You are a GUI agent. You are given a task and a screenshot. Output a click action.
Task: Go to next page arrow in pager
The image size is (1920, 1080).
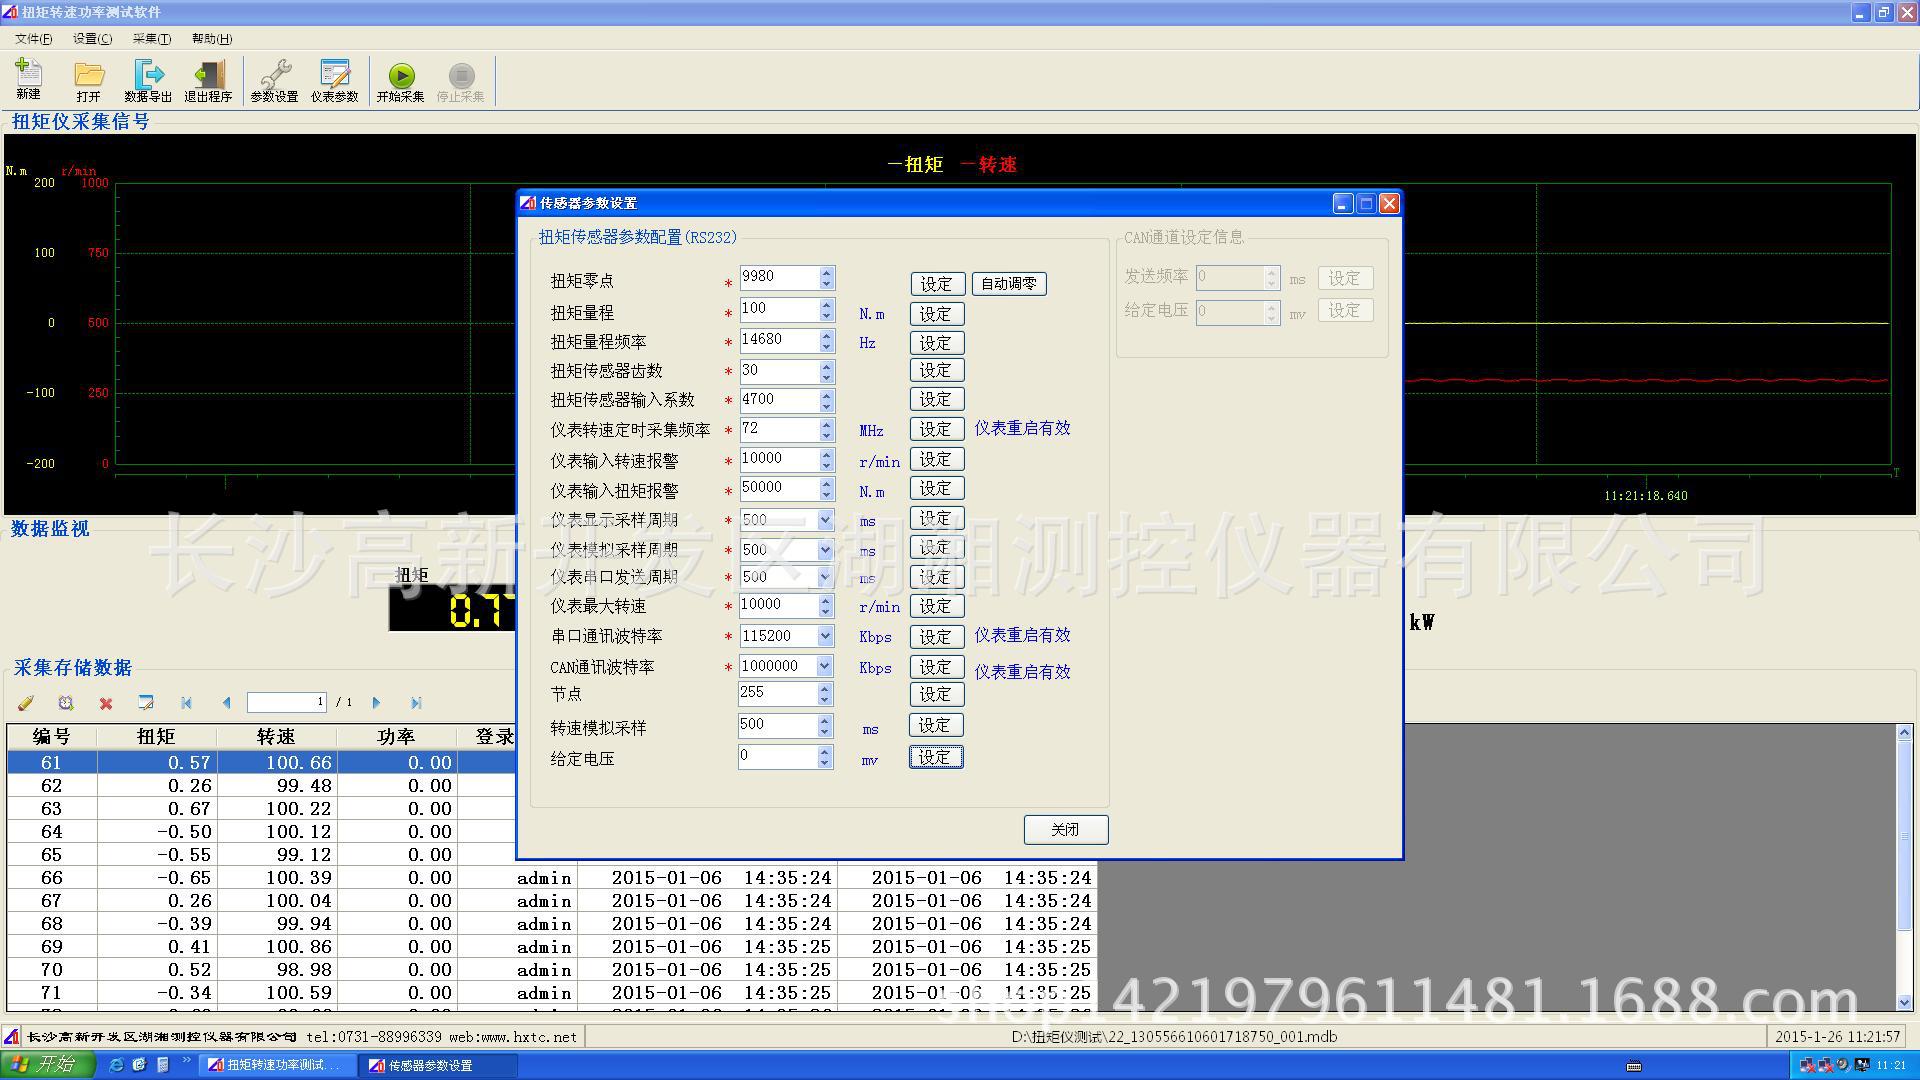point(376,703)
